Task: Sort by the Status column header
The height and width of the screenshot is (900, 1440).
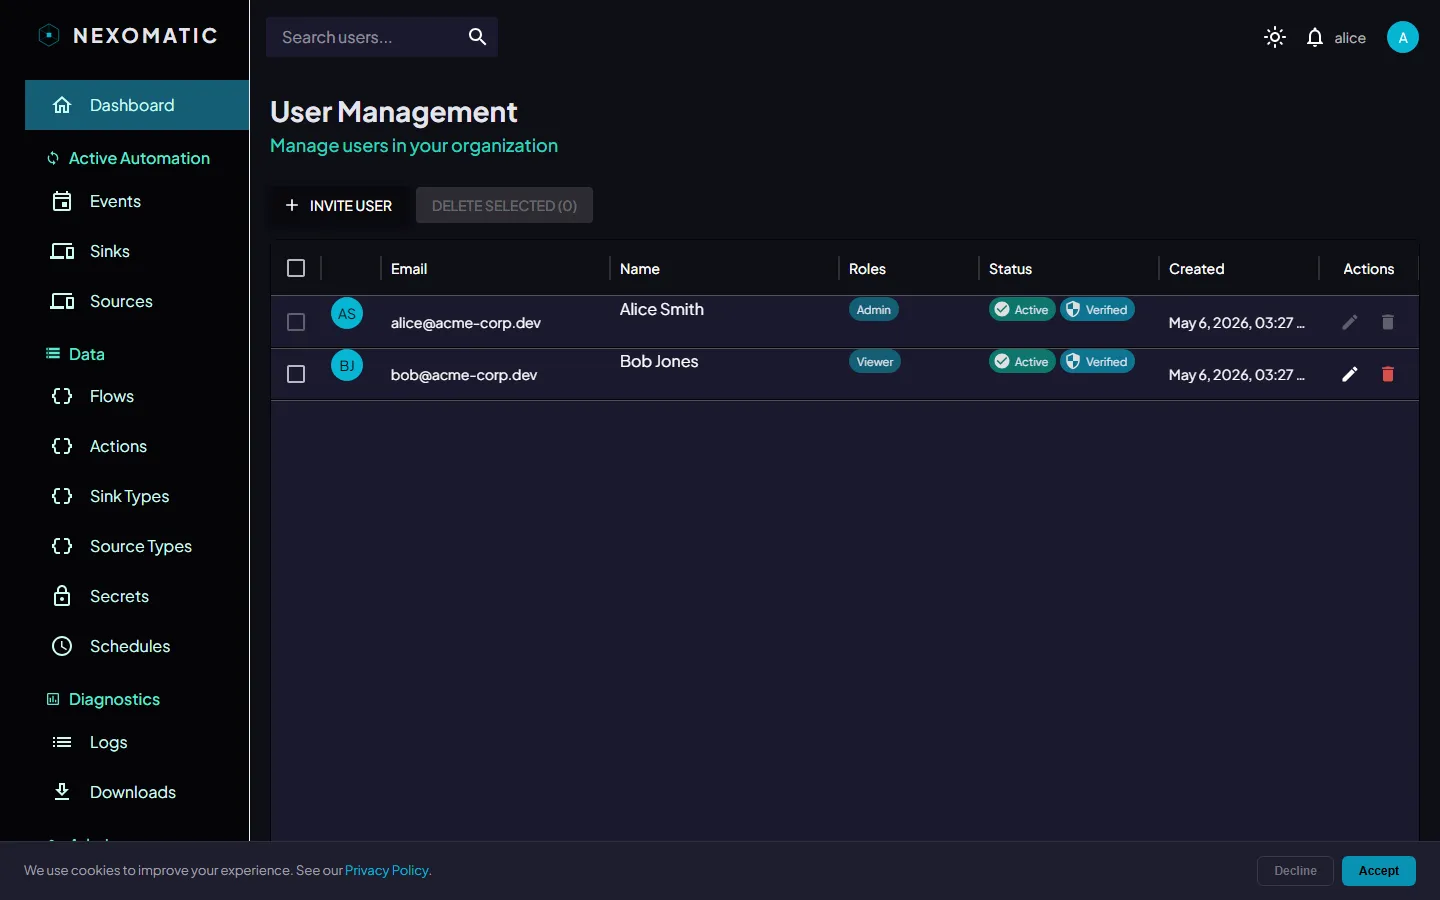Action: coord(1010,269)
